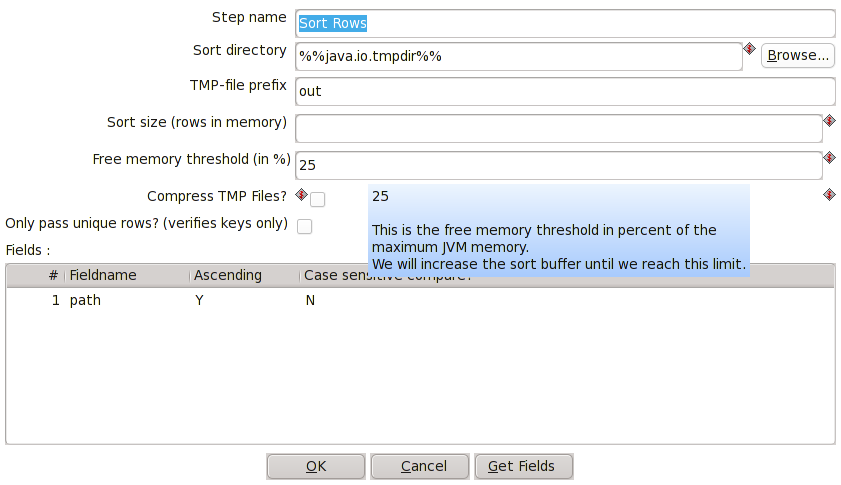Image resolution: width=841 pixels, height=485 pixels.
Task: Tick the Only pass unique rows checkbox
Action: tap(305, 226)
